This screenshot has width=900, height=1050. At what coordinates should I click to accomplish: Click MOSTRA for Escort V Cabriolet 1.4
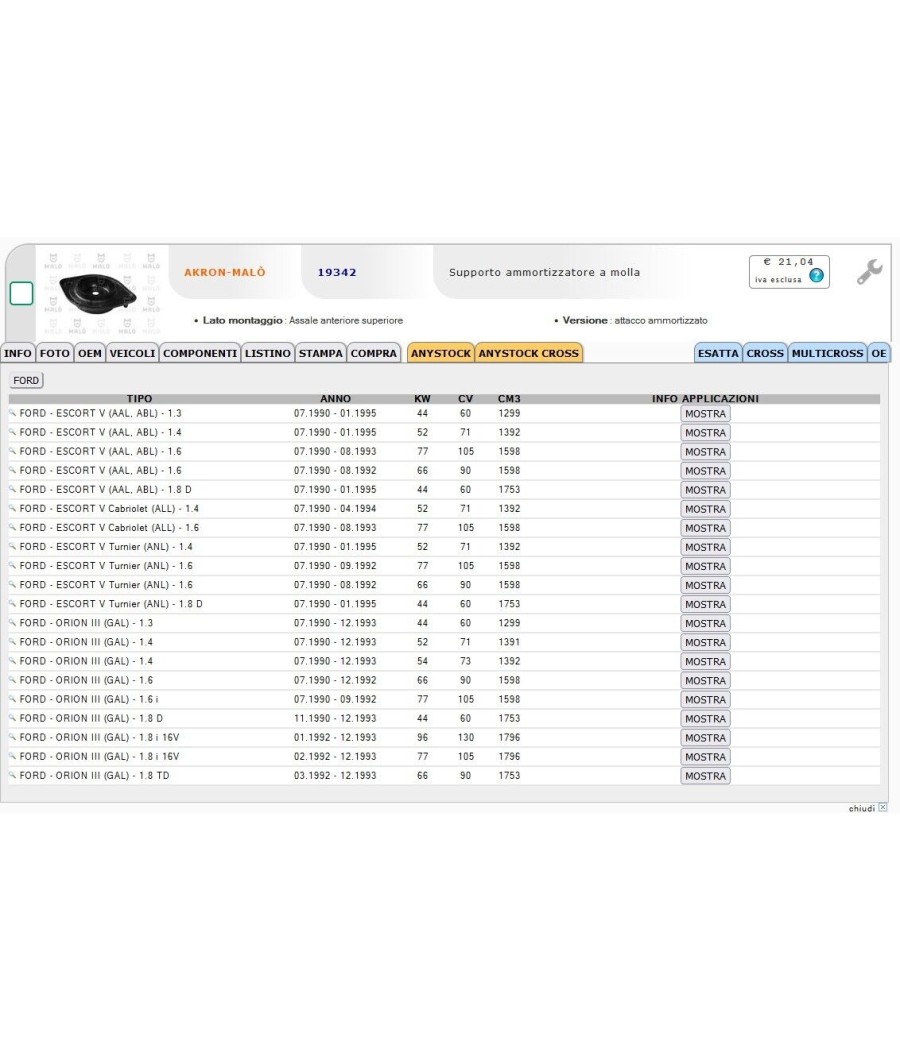click(705, 509)
